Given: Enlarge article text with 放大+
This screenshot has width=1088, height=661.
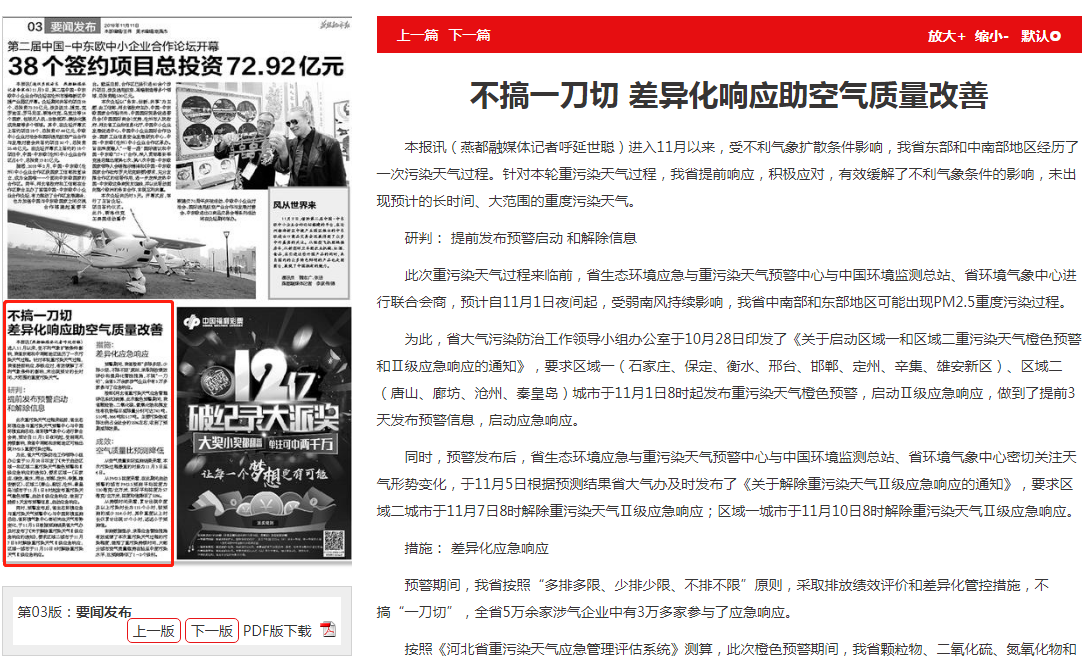Looking at the screenshot, I should point(946,35).
